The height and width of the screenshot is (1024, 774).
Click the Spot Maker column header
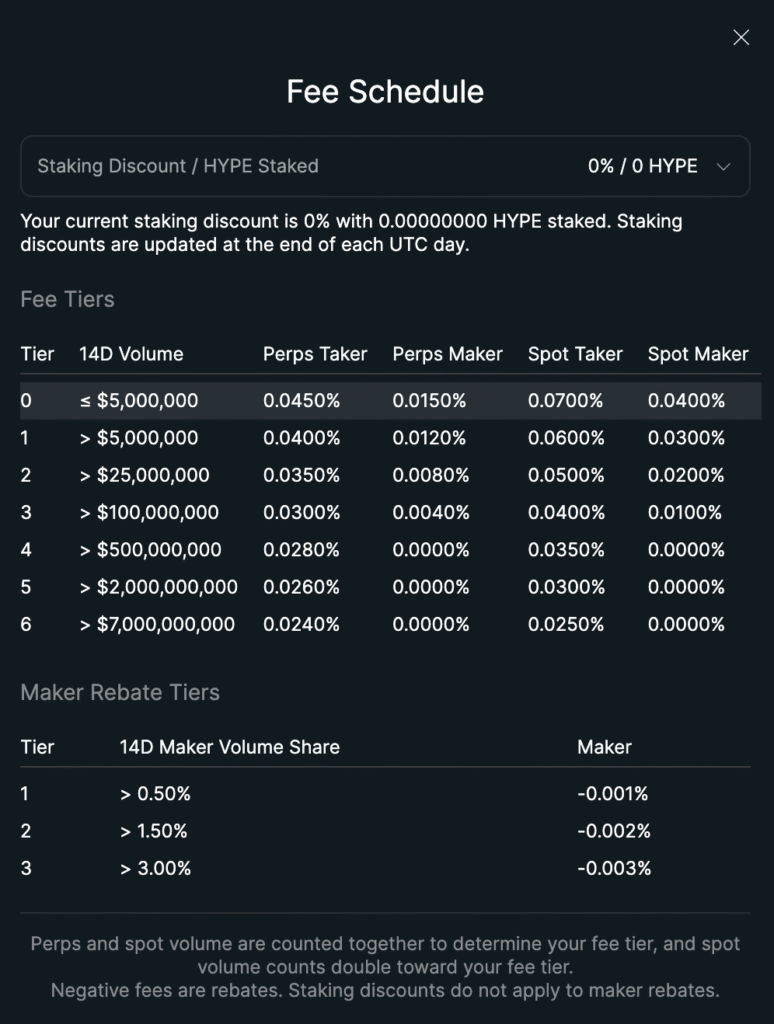(x=697, y=354)
